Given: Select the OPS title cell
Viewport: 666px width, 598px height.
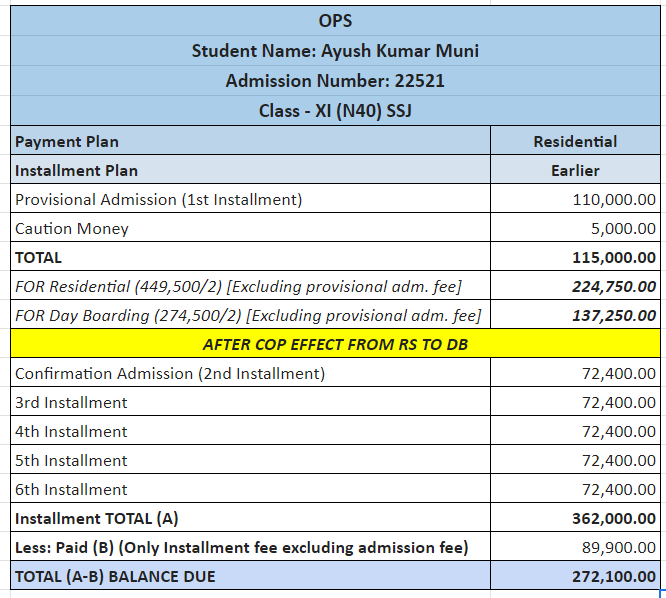Looking at the screenshot, I should click(335, 20).
